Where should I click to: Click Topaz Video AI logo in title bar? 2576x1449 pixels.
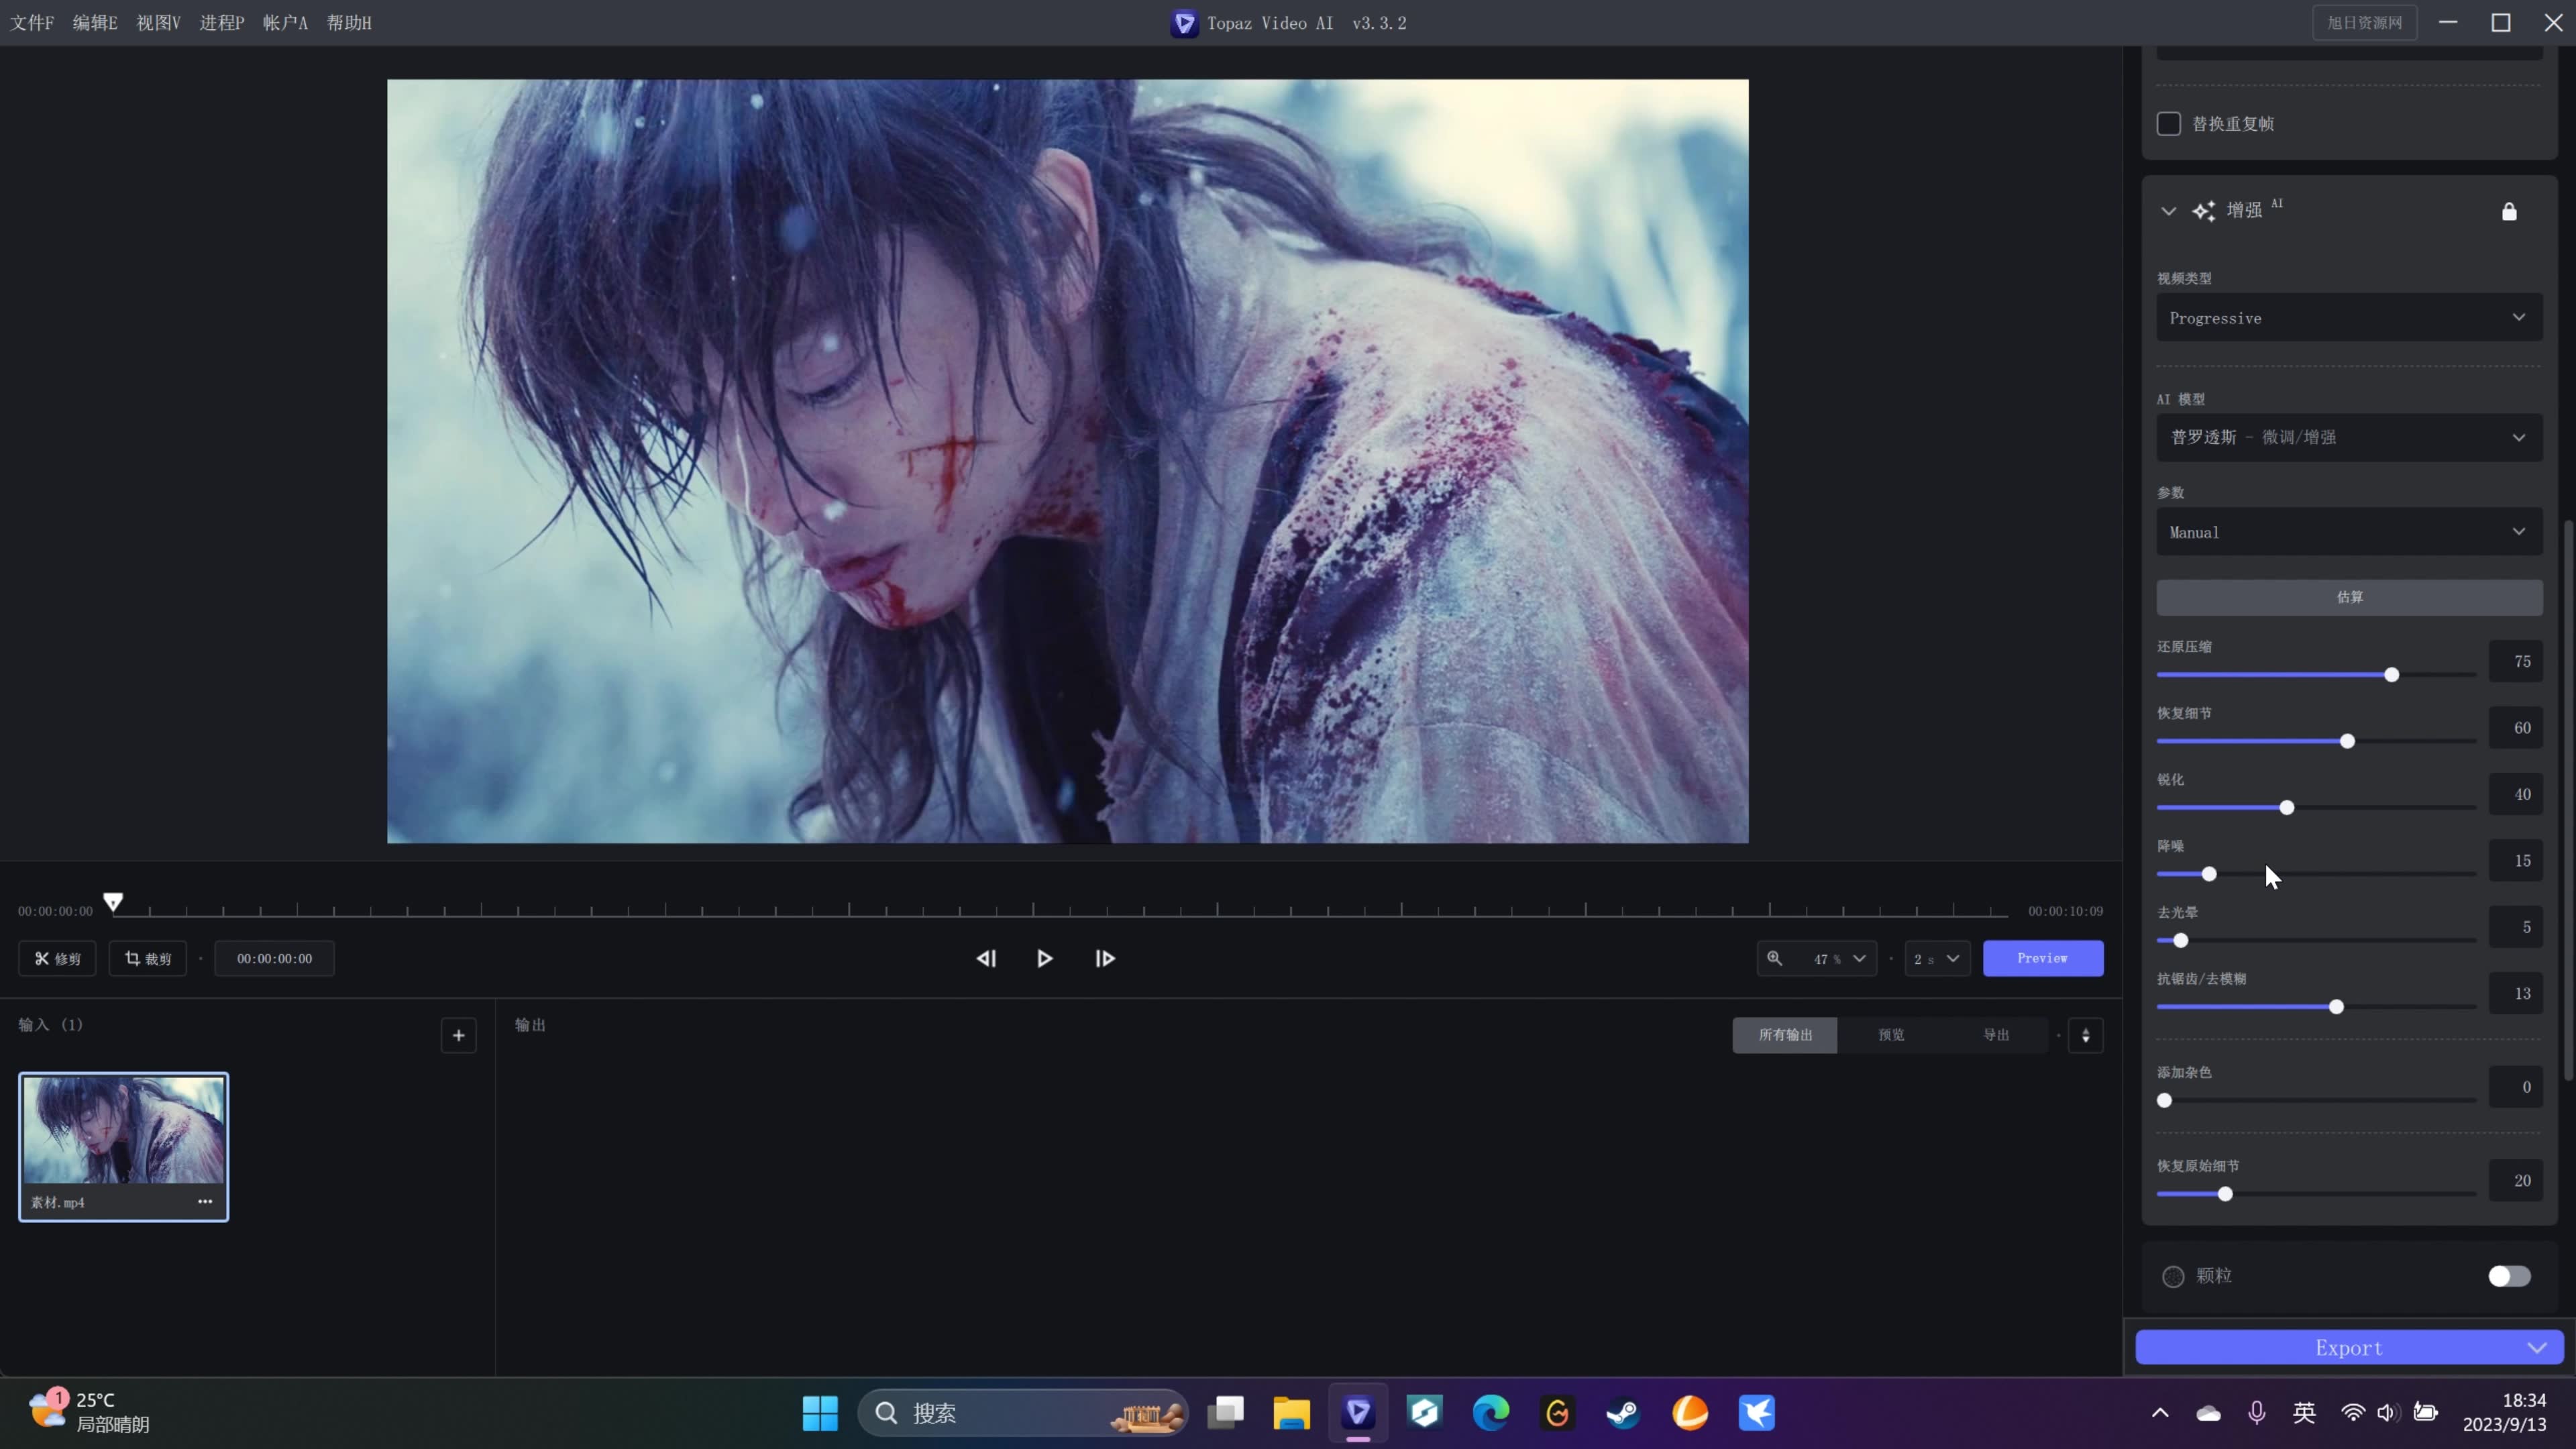point(1184,23)
